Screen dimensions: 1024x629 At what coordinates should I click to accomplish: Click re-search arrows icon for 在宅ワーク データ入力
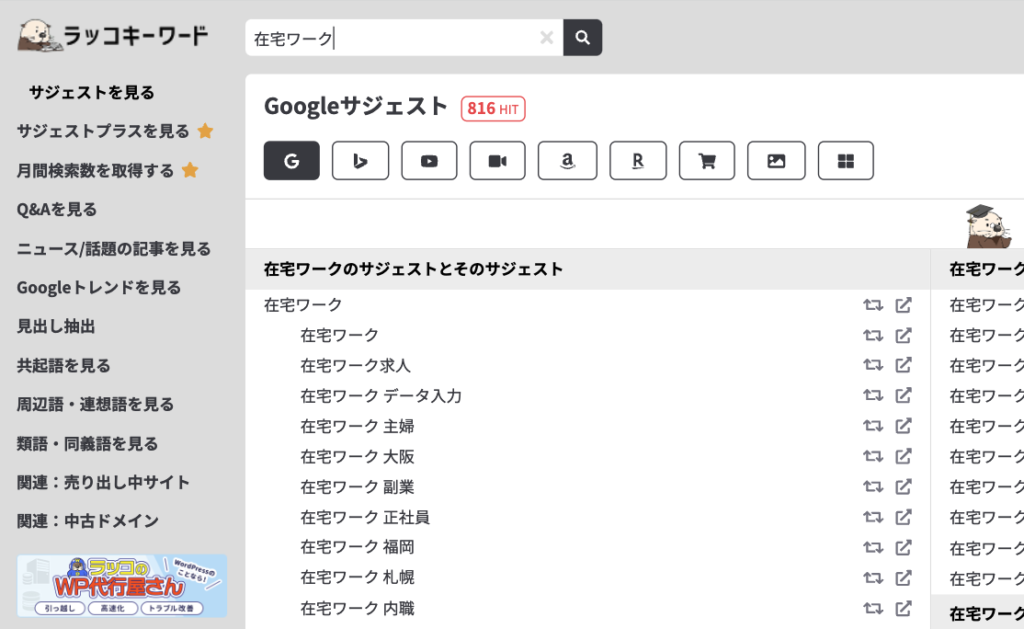point(872,396)
